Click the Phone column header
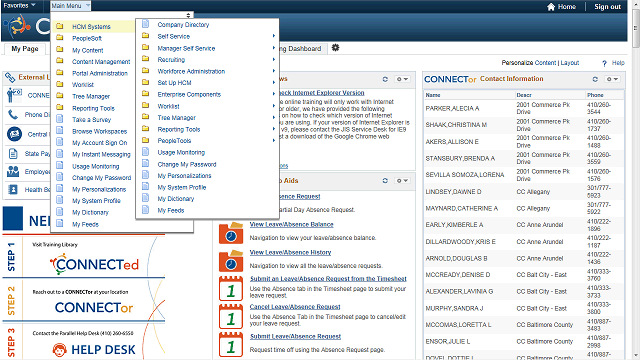This screenshot has height=360, width=640. tap(595, 95)
